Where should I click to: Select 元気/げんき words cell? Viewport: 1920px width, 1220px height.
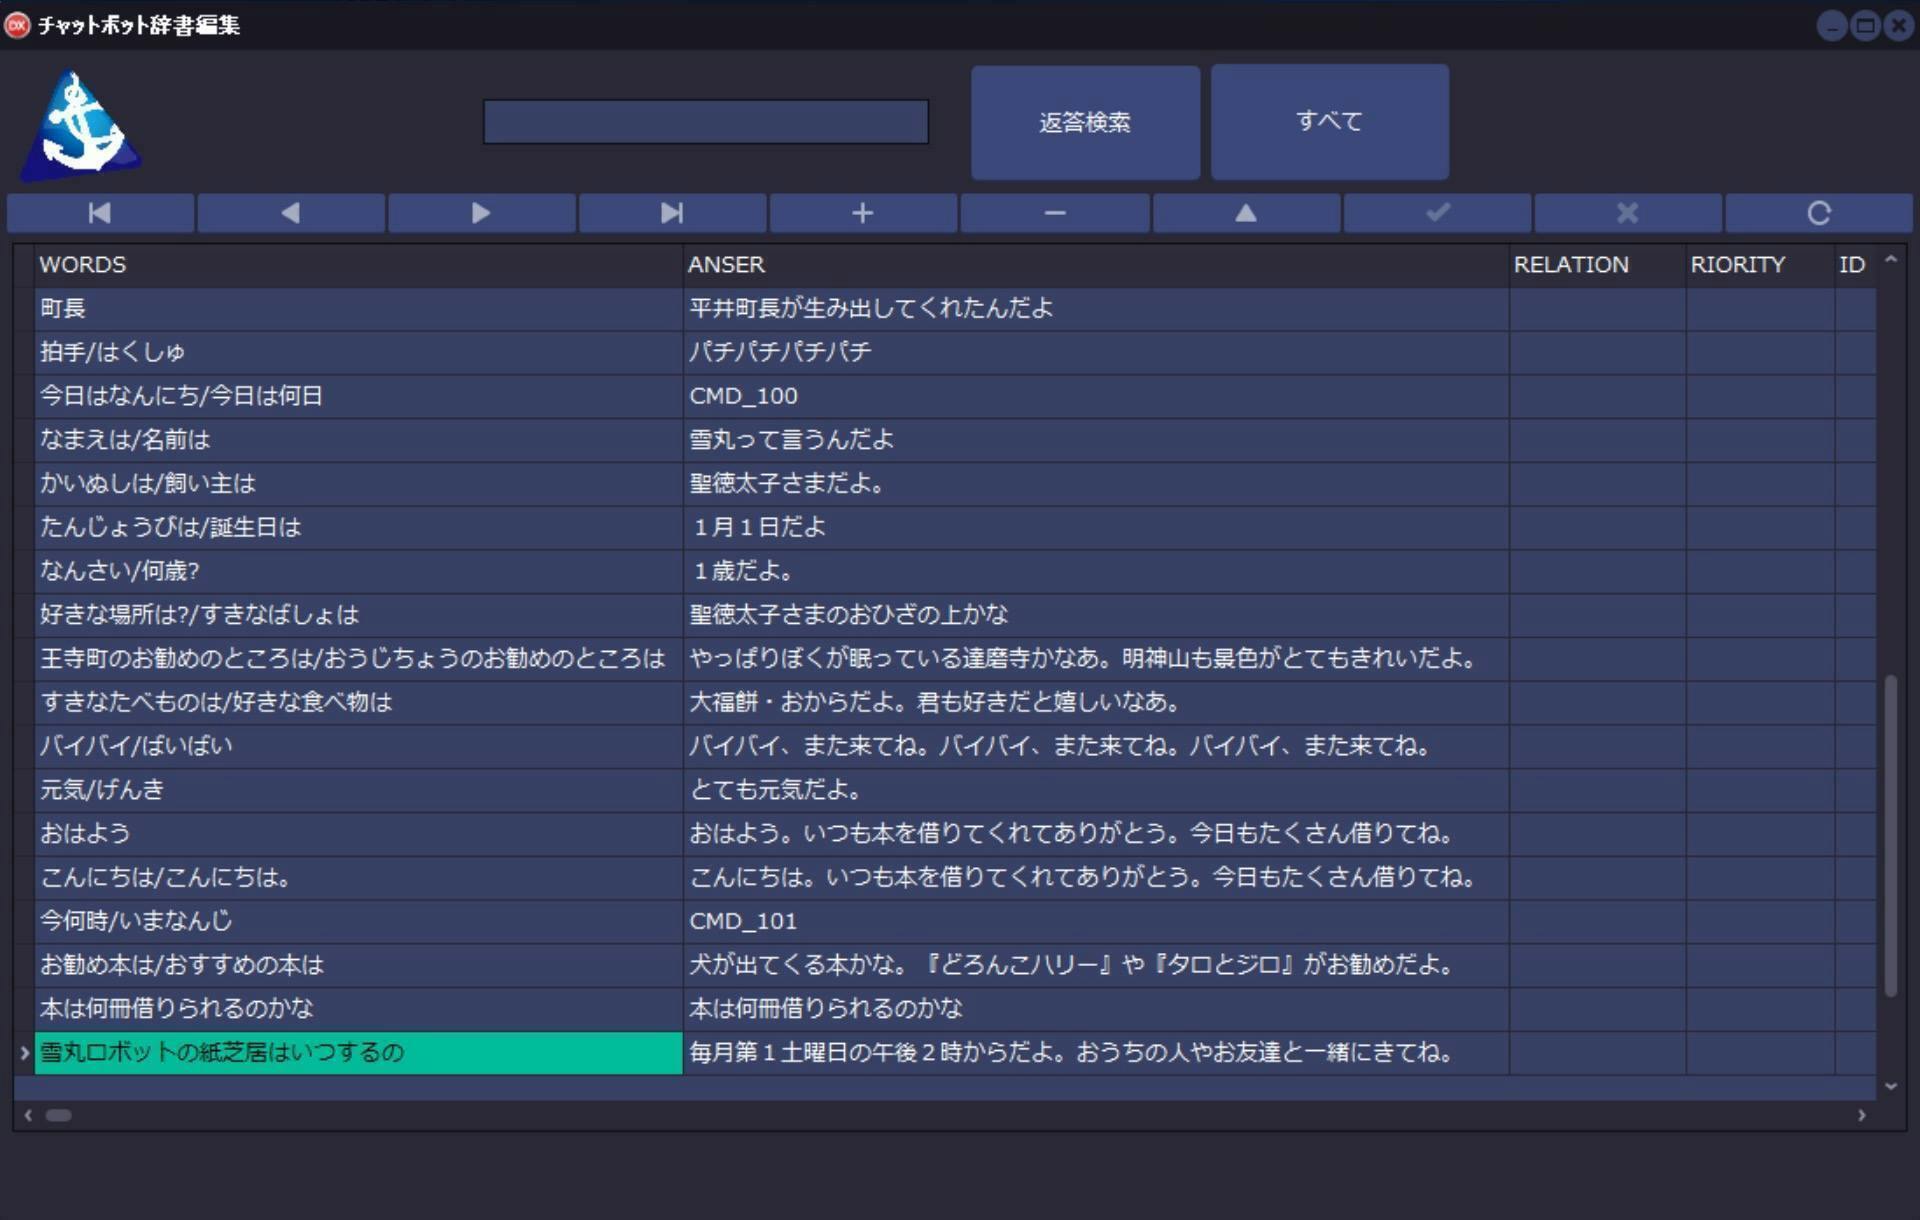click(359, 790)
